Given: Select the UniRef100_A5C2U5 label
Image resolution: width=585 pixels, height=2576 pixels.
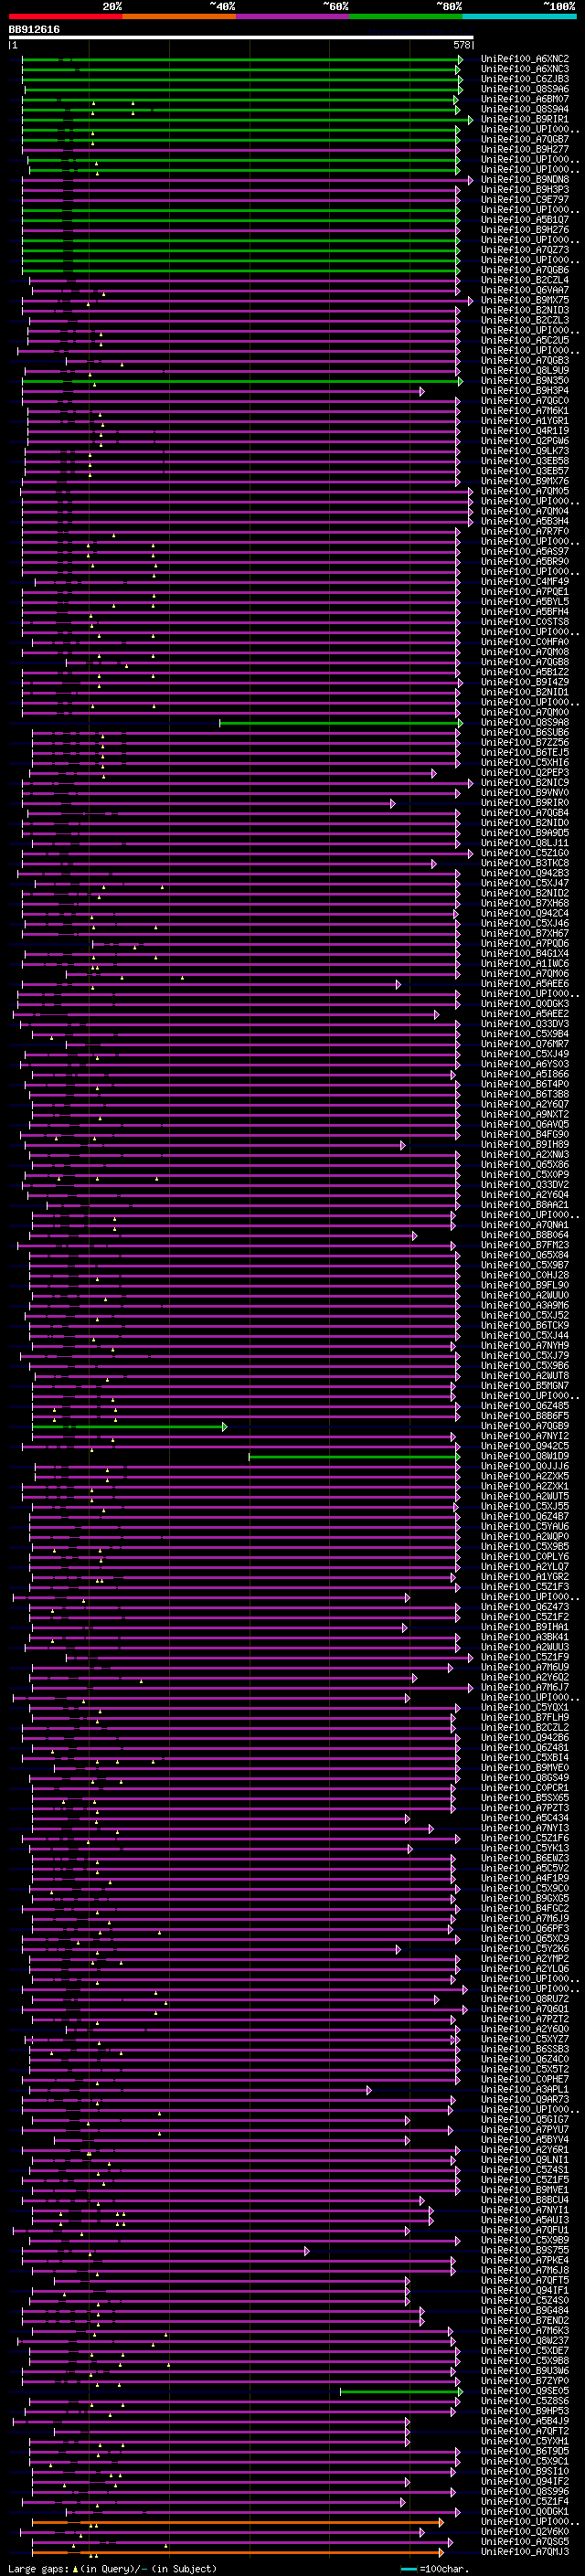Looking at the screenshot, I should click(x=525, y=340).
